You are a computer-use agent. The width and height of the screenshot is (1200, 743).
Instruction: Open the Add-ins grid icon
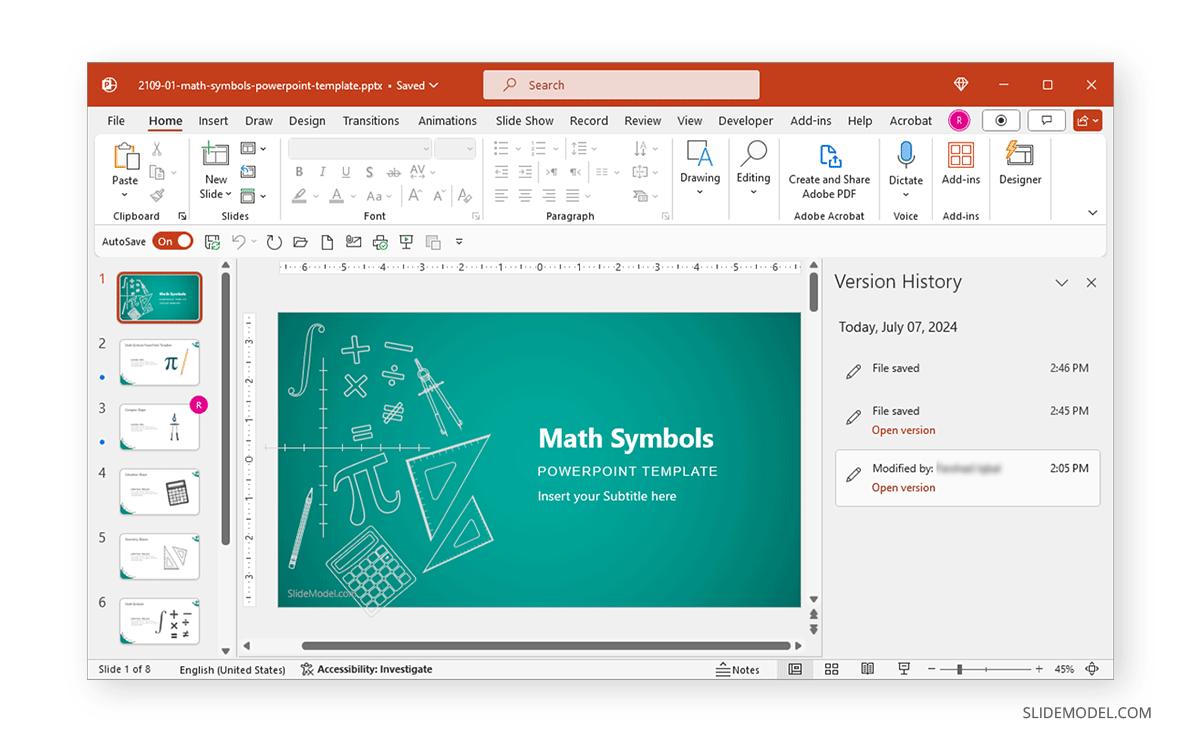click(961, 155)
